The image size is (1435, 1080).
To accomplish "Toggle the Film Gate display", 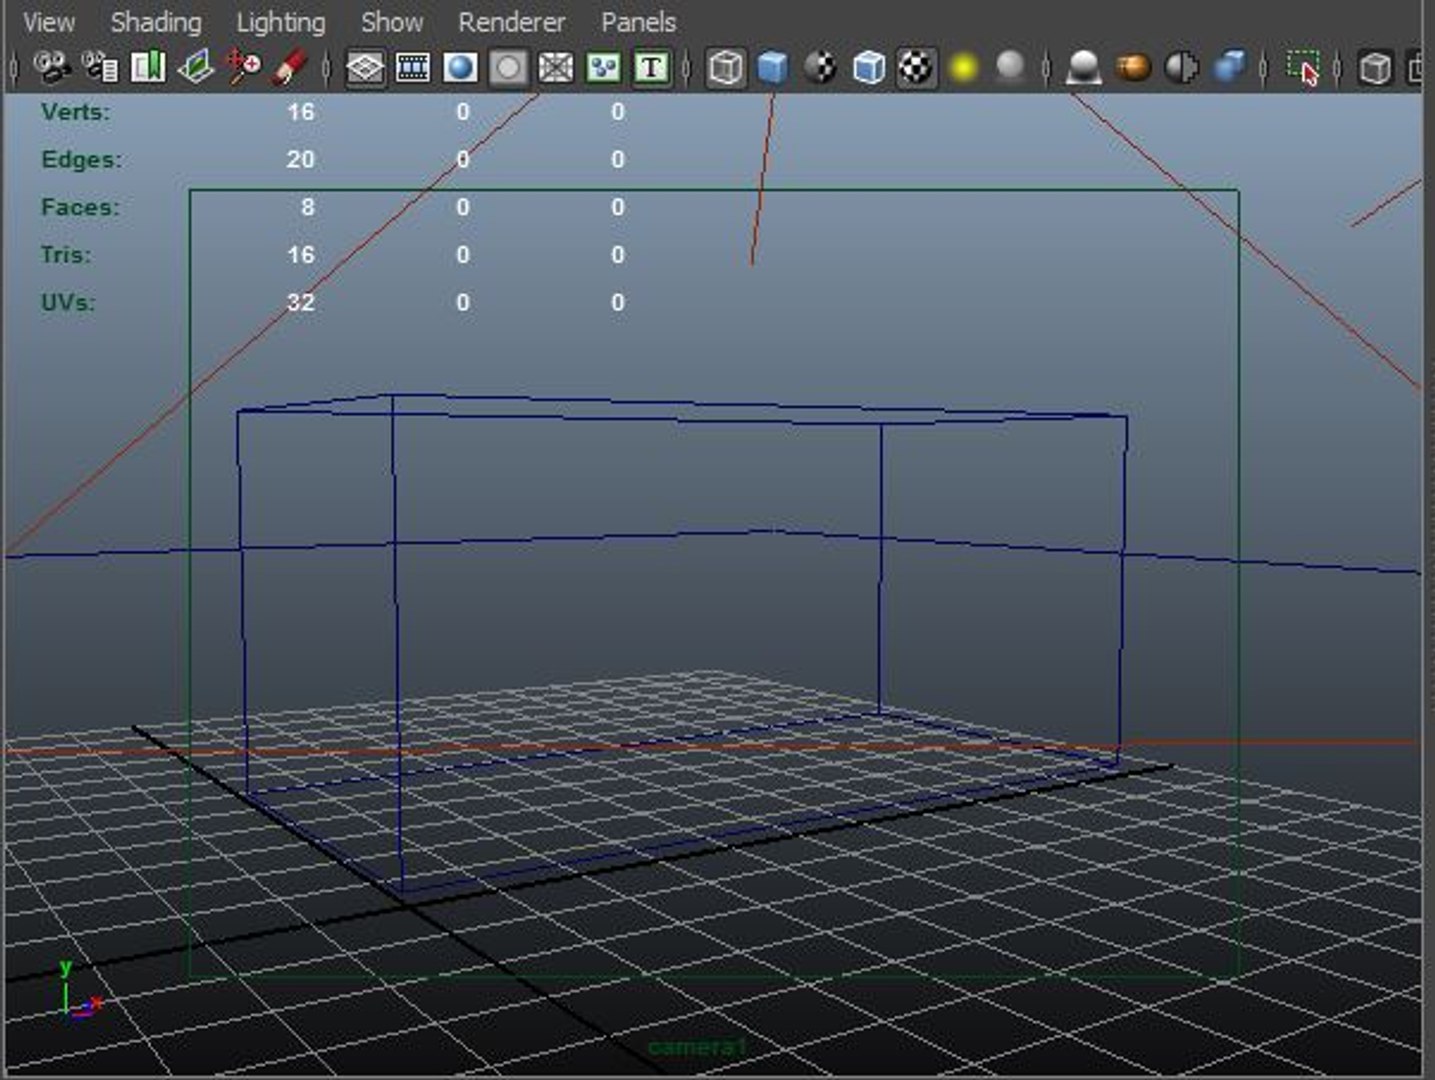I will click(x=413, y=68).
